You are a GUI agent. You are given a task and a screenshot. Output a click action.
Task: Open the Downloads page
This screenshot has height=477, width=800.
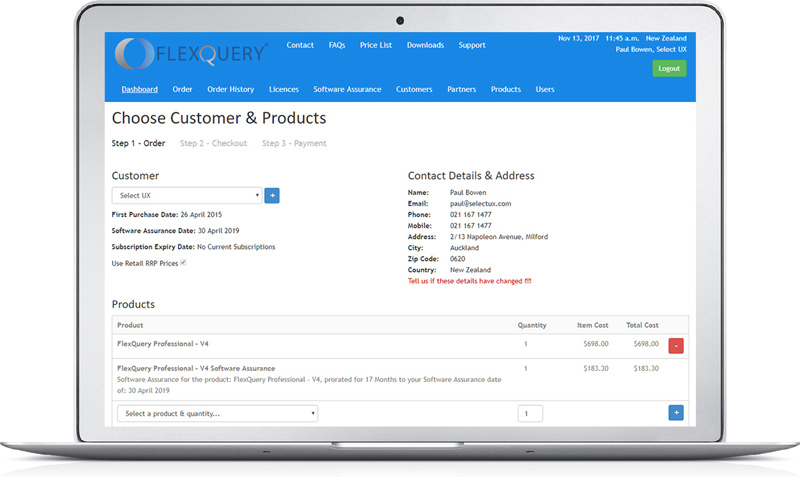coord(425,45)
